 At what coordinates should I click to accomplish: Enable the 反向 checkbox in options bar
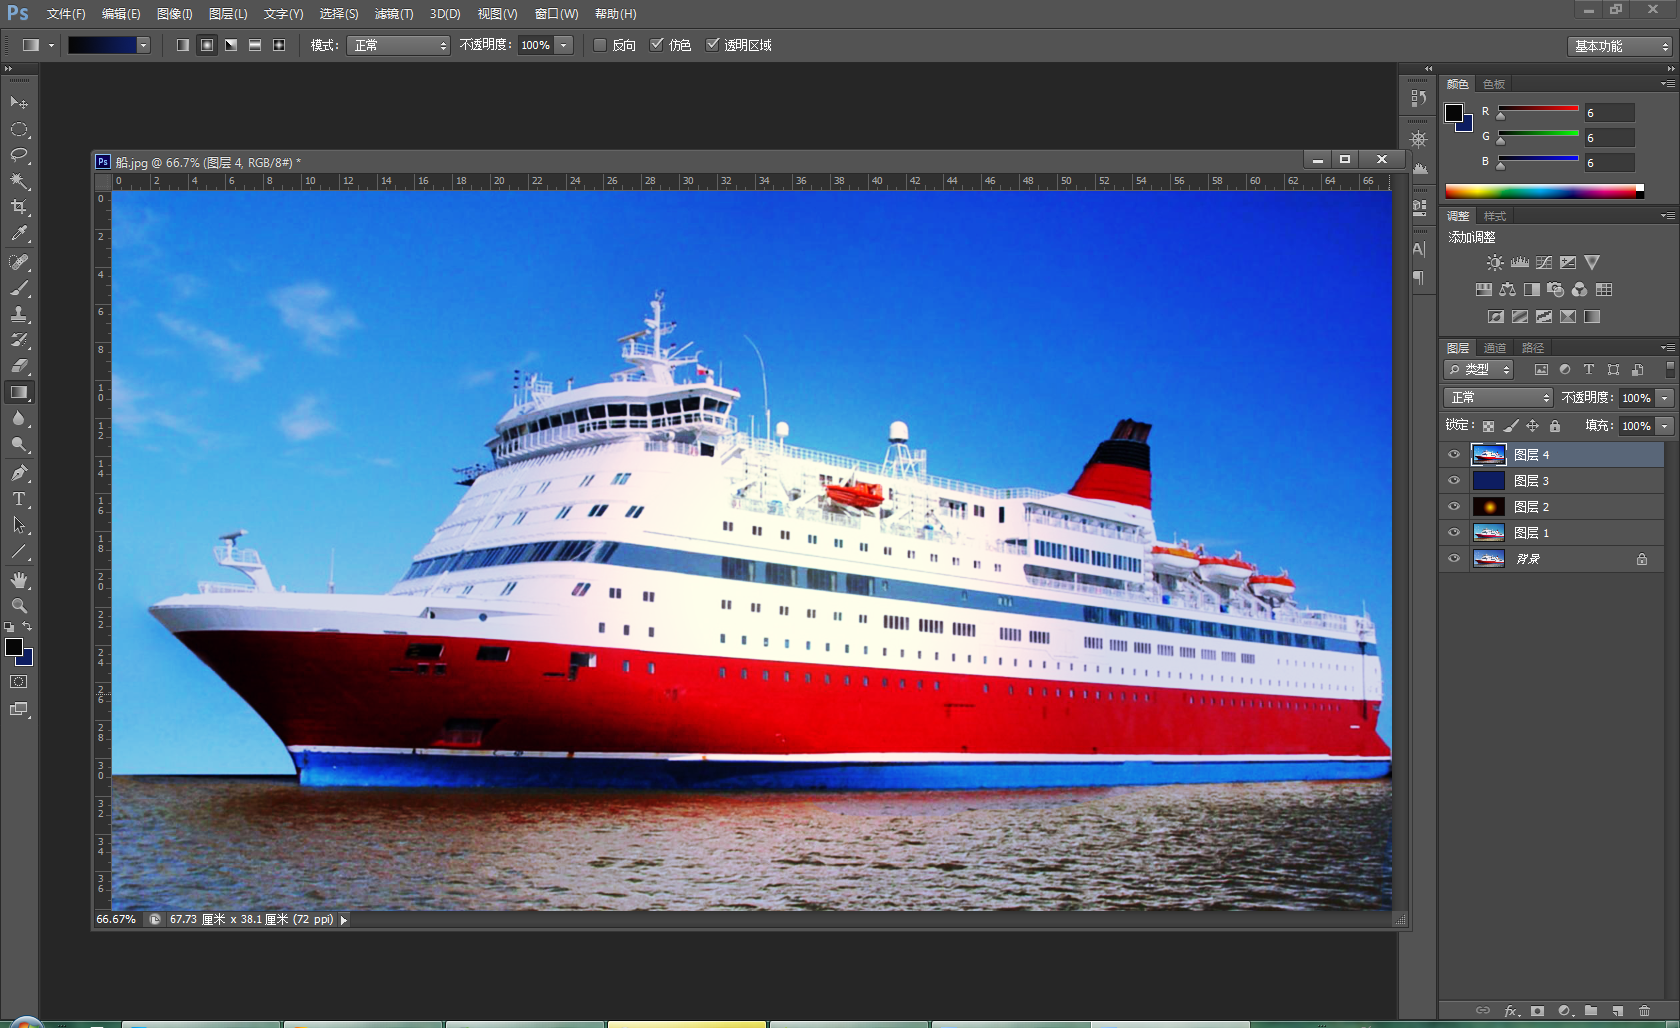(x=600, y=45)
